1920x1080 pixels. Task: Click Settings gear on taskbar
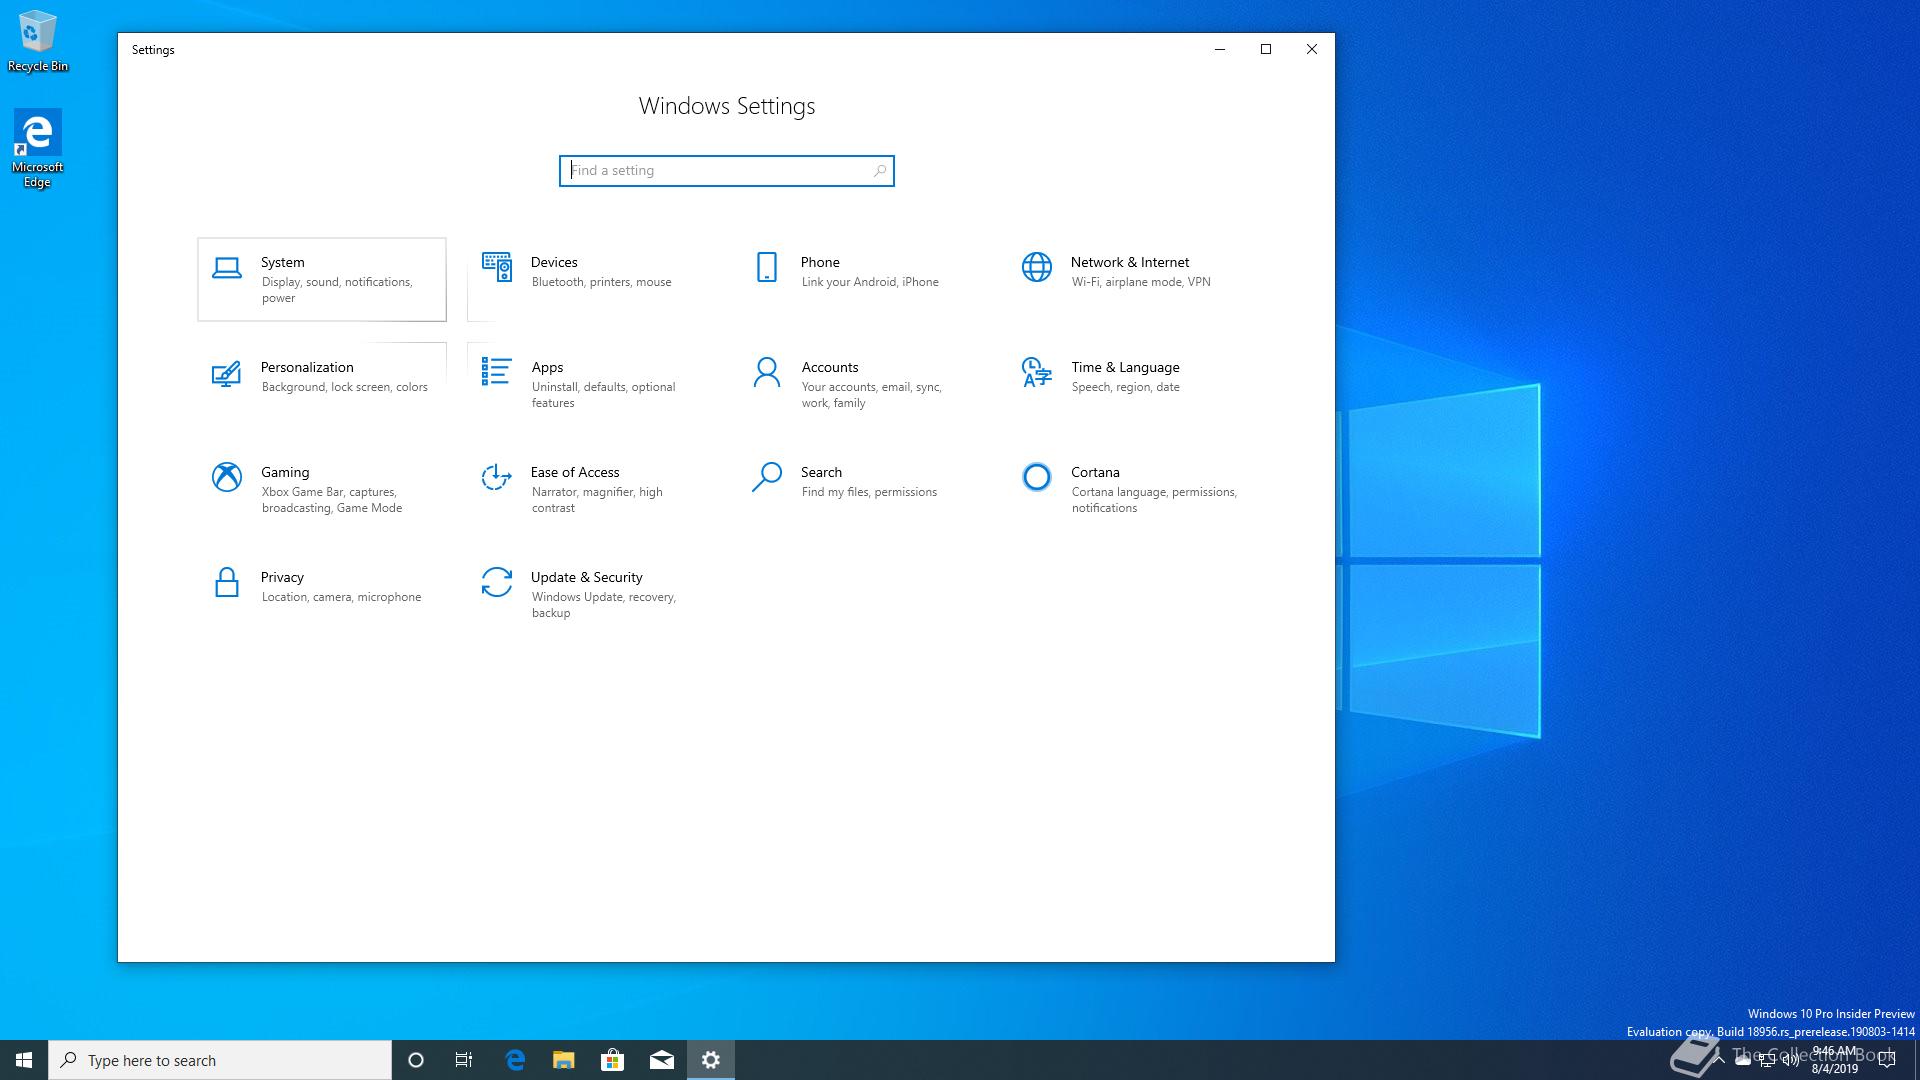pyautogui.click(x=711, y=1060)
